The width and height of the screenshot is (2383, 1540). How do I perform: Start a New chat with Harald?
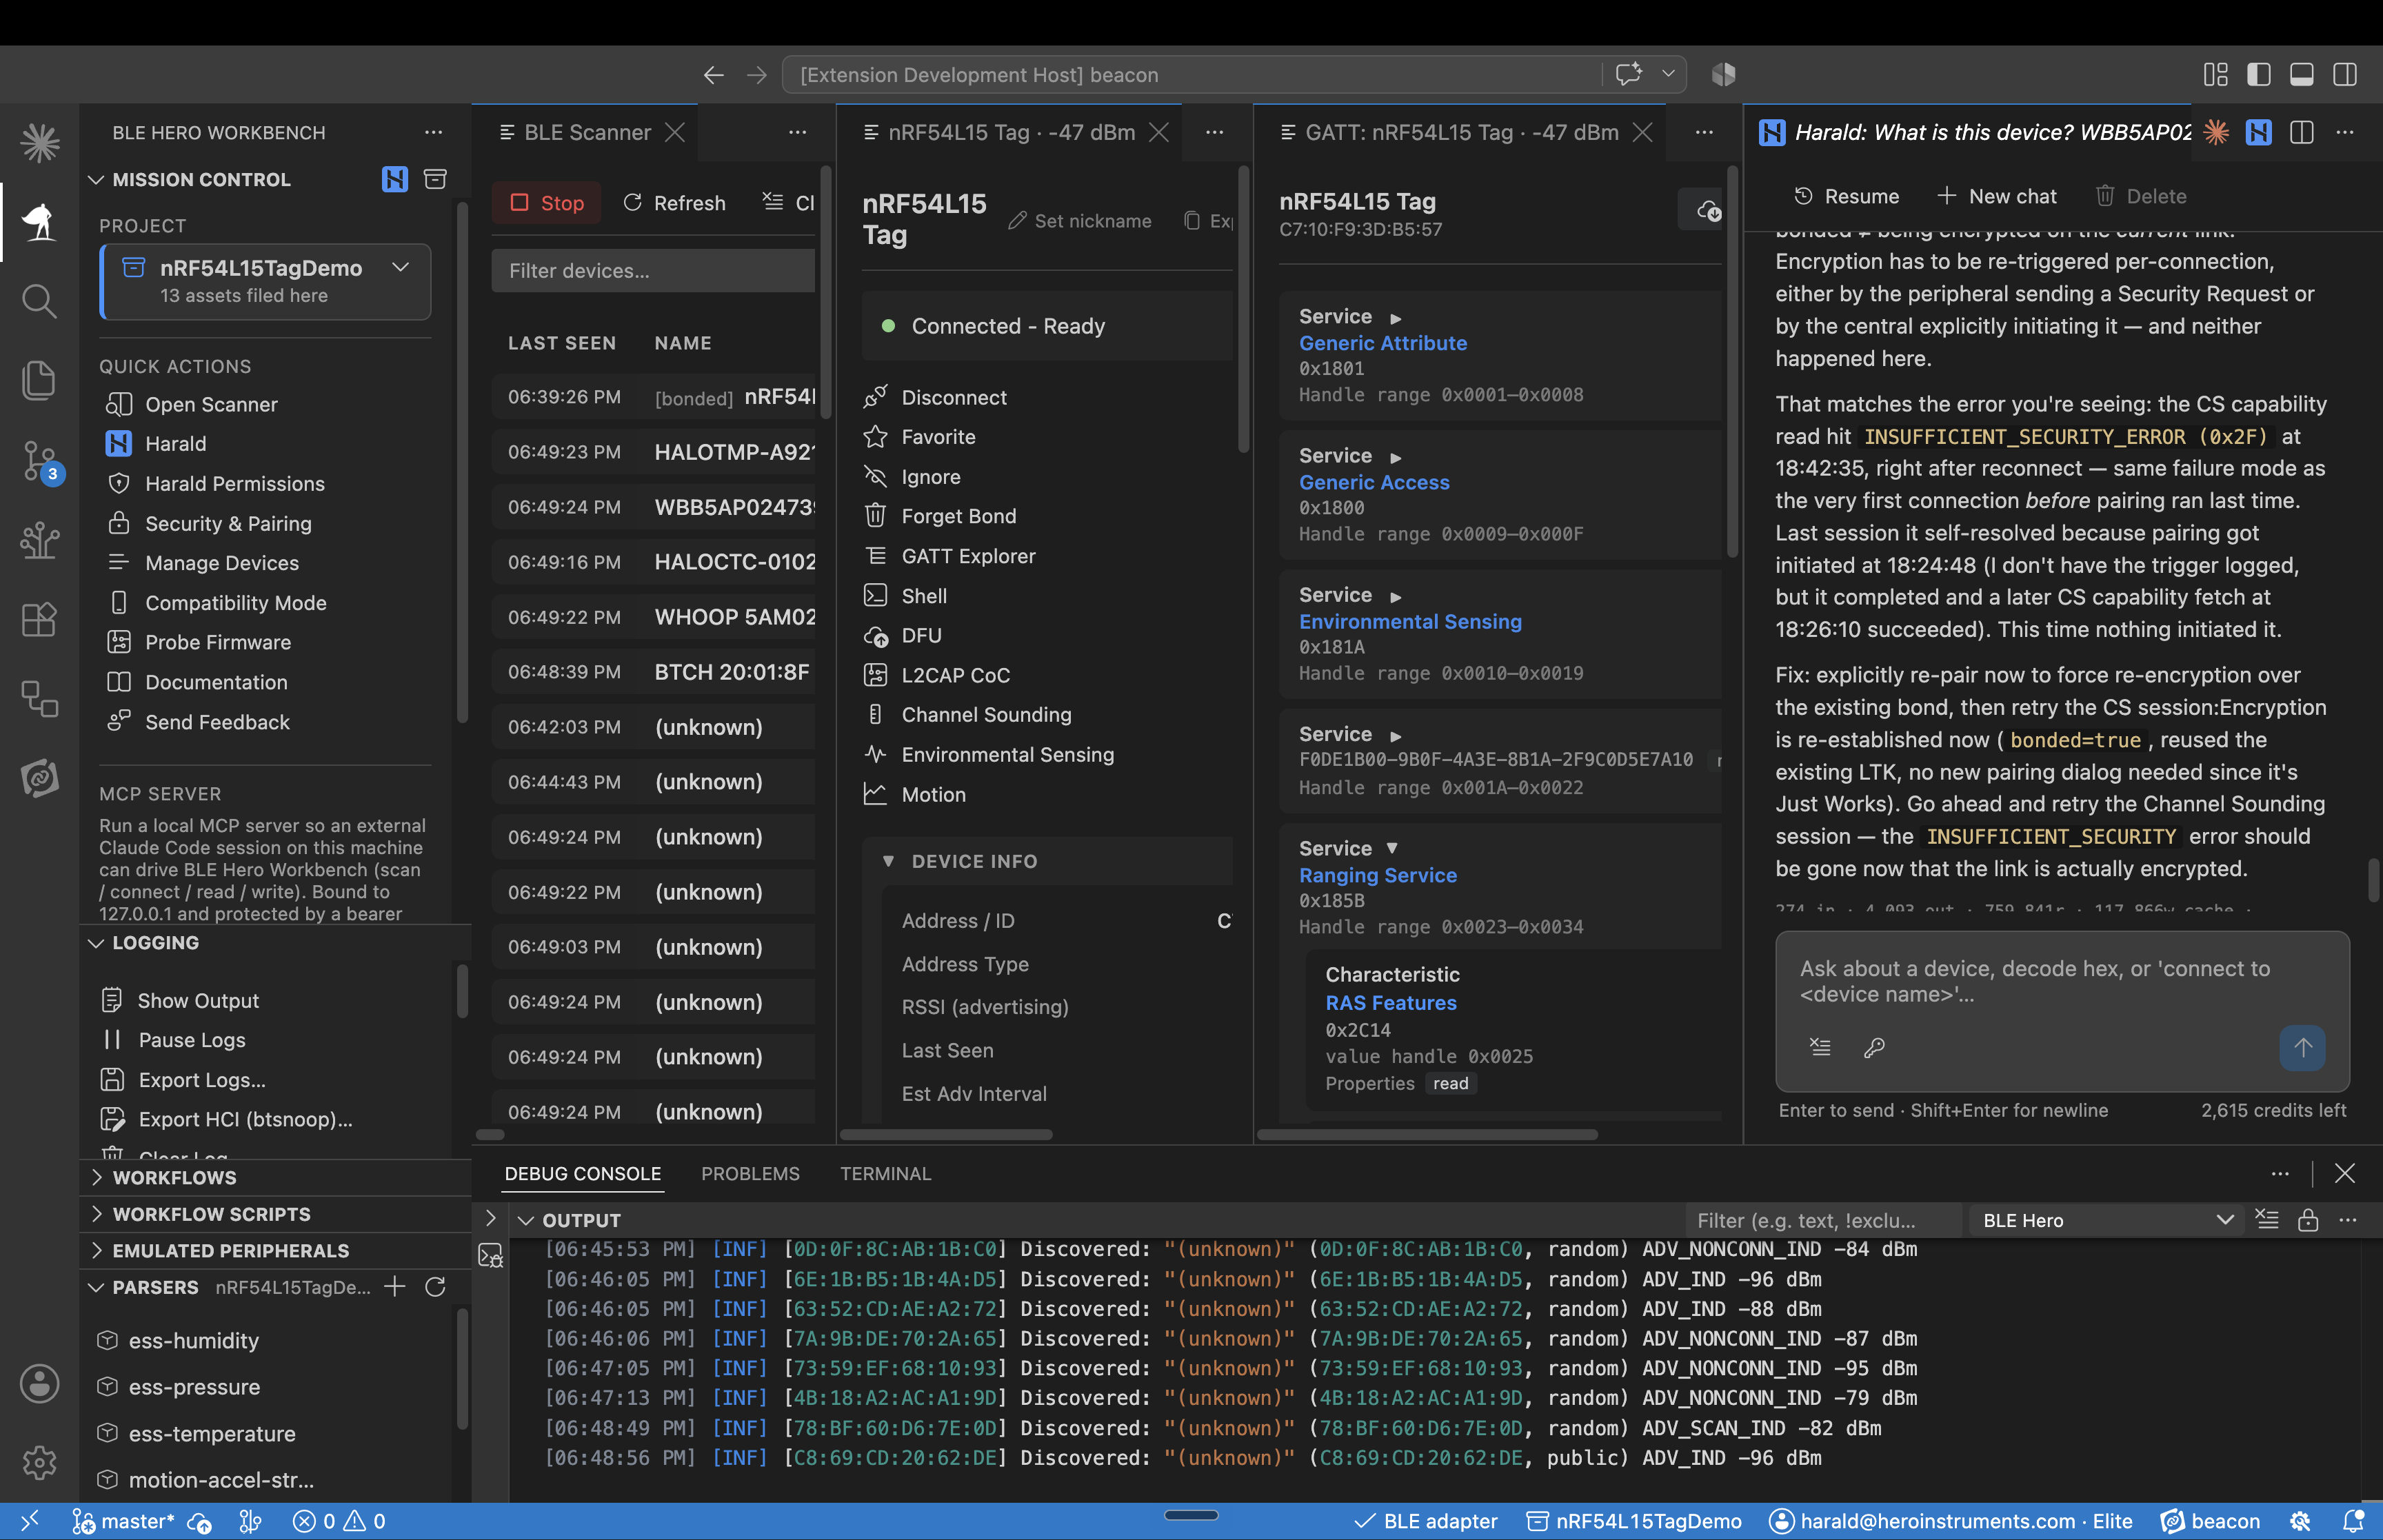1996,196
